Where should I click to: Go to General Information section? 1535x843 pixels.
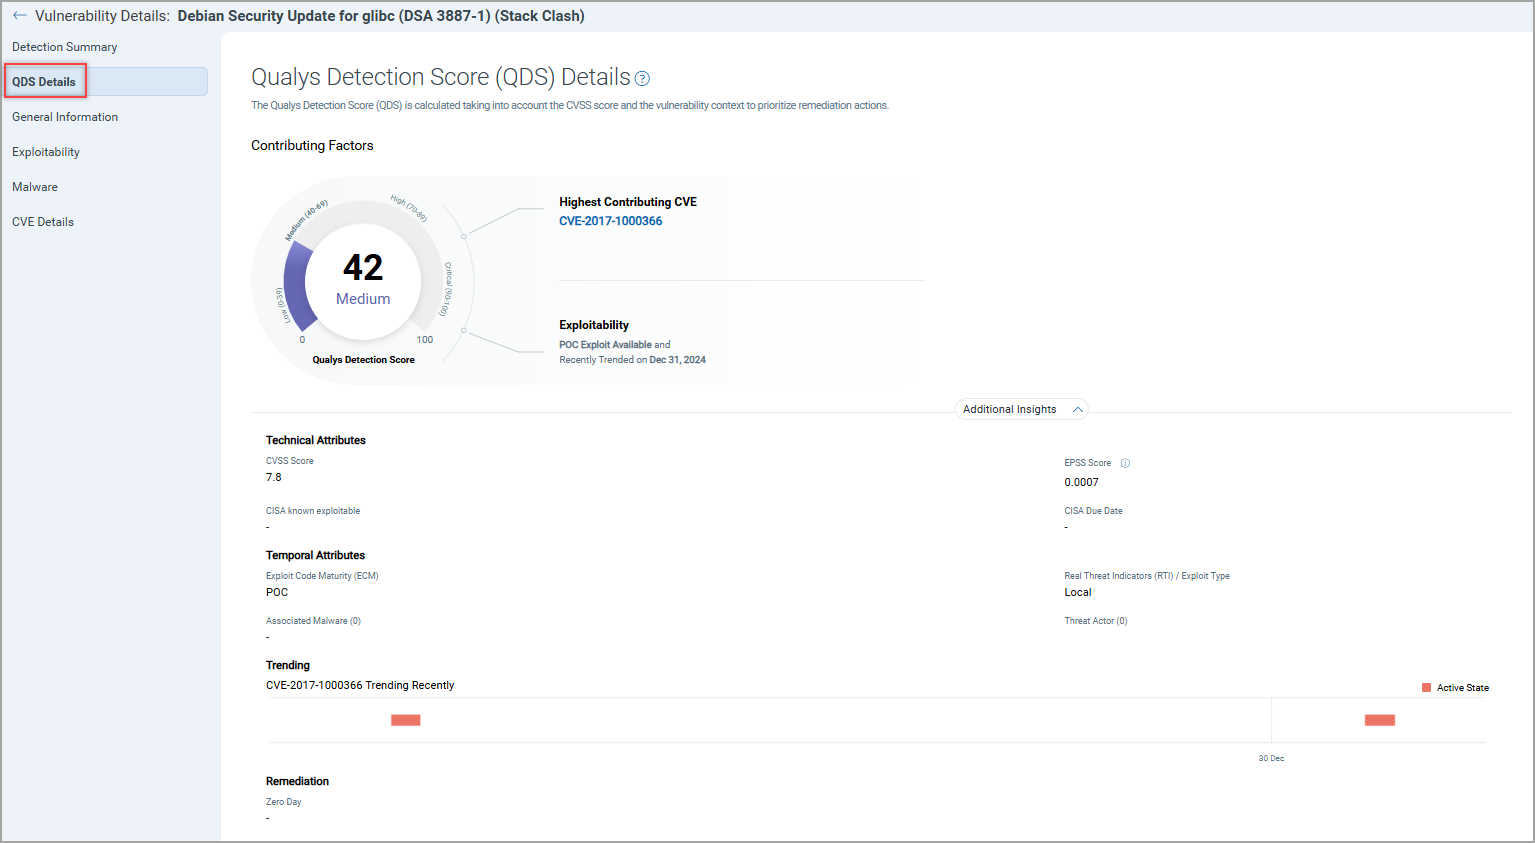pos(65,117)
